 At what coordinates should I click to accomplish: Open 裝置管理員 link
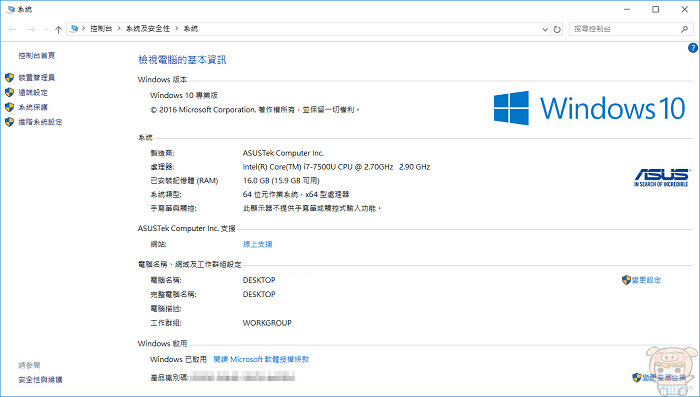[x=37, y=78]
